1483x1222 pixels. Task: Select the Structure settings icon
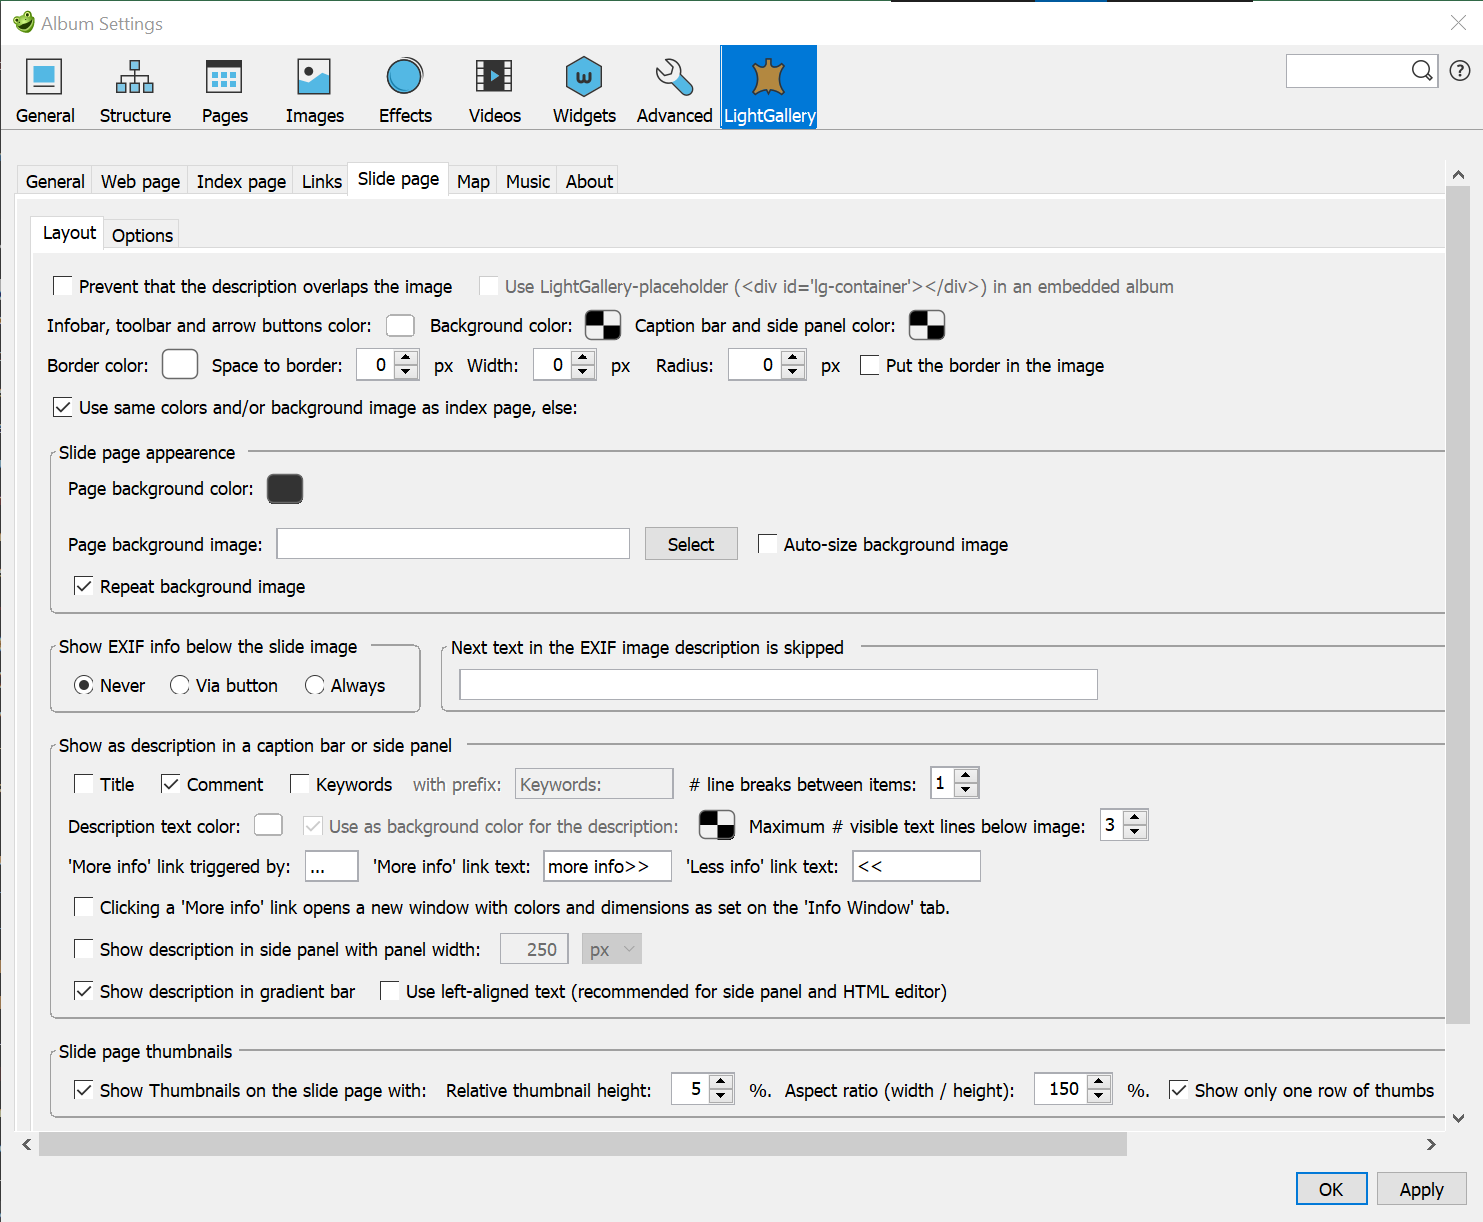(x=134, y=88)
